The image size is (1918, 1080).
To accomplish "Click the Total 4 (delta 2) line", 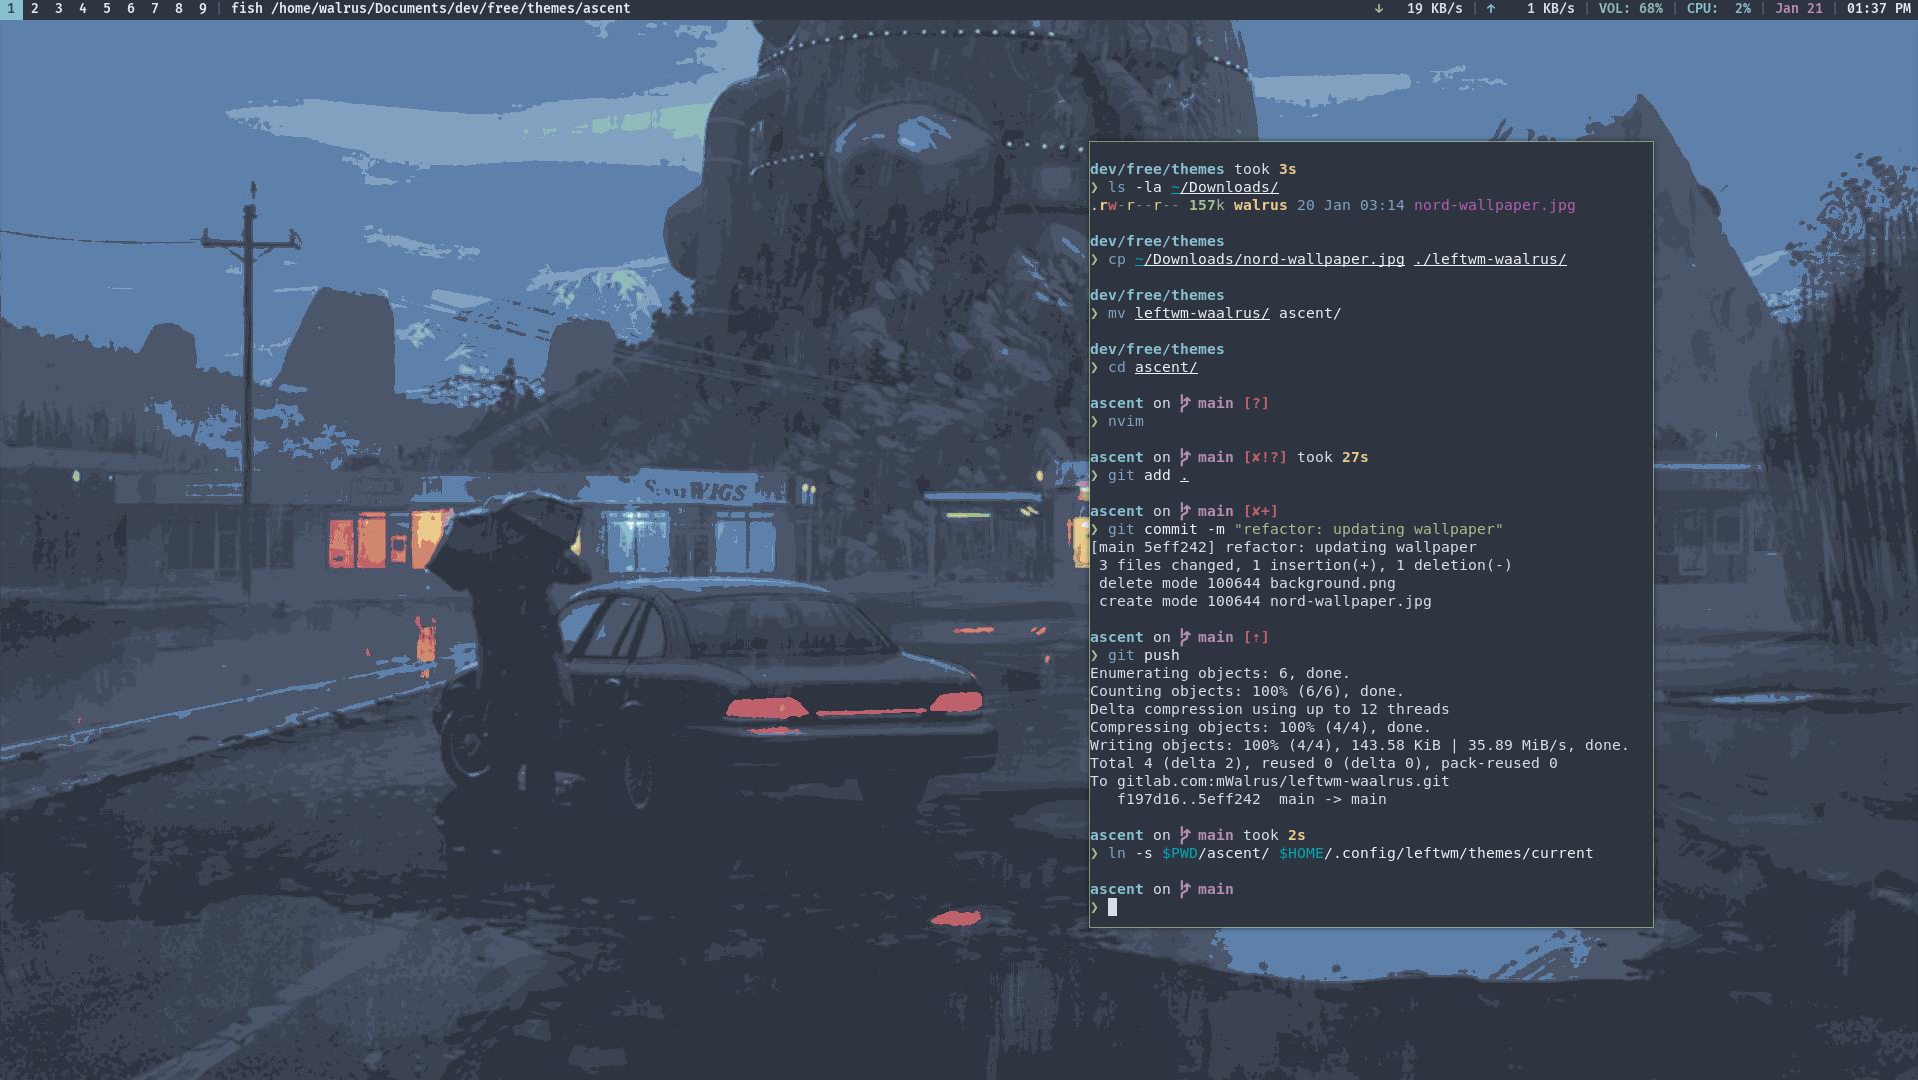I will 1324,764.
